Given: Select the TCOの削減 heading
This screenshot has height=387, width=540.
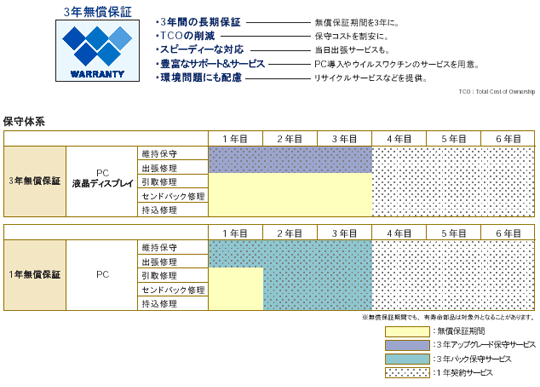Looking at the screenshot, I should click(x=187, y=36).
